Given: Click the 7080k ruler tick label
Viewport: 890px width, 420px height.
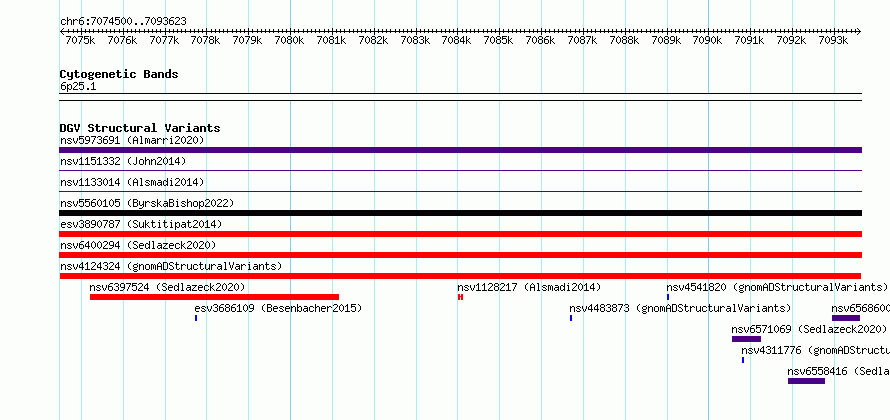Looking at the screenshot, I should tap(289, 40).
